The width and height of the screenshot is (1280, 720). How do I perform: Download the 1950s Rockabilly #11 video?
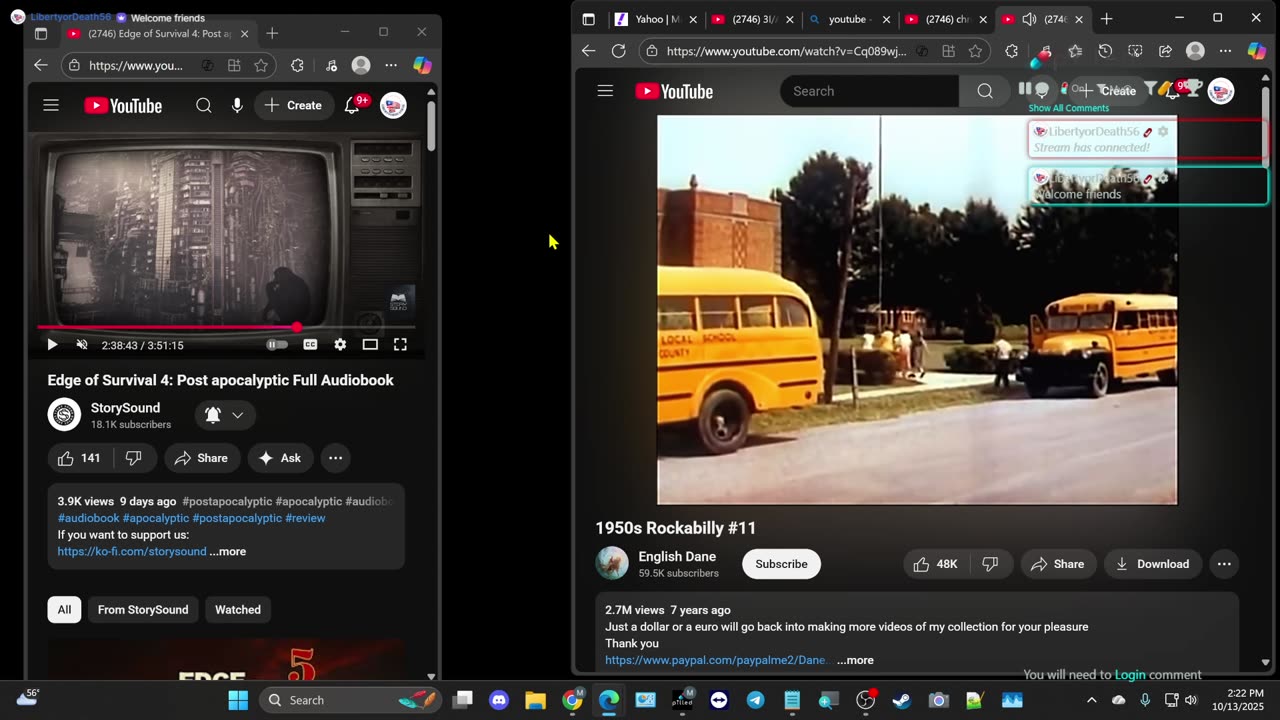click(1152, 564)
